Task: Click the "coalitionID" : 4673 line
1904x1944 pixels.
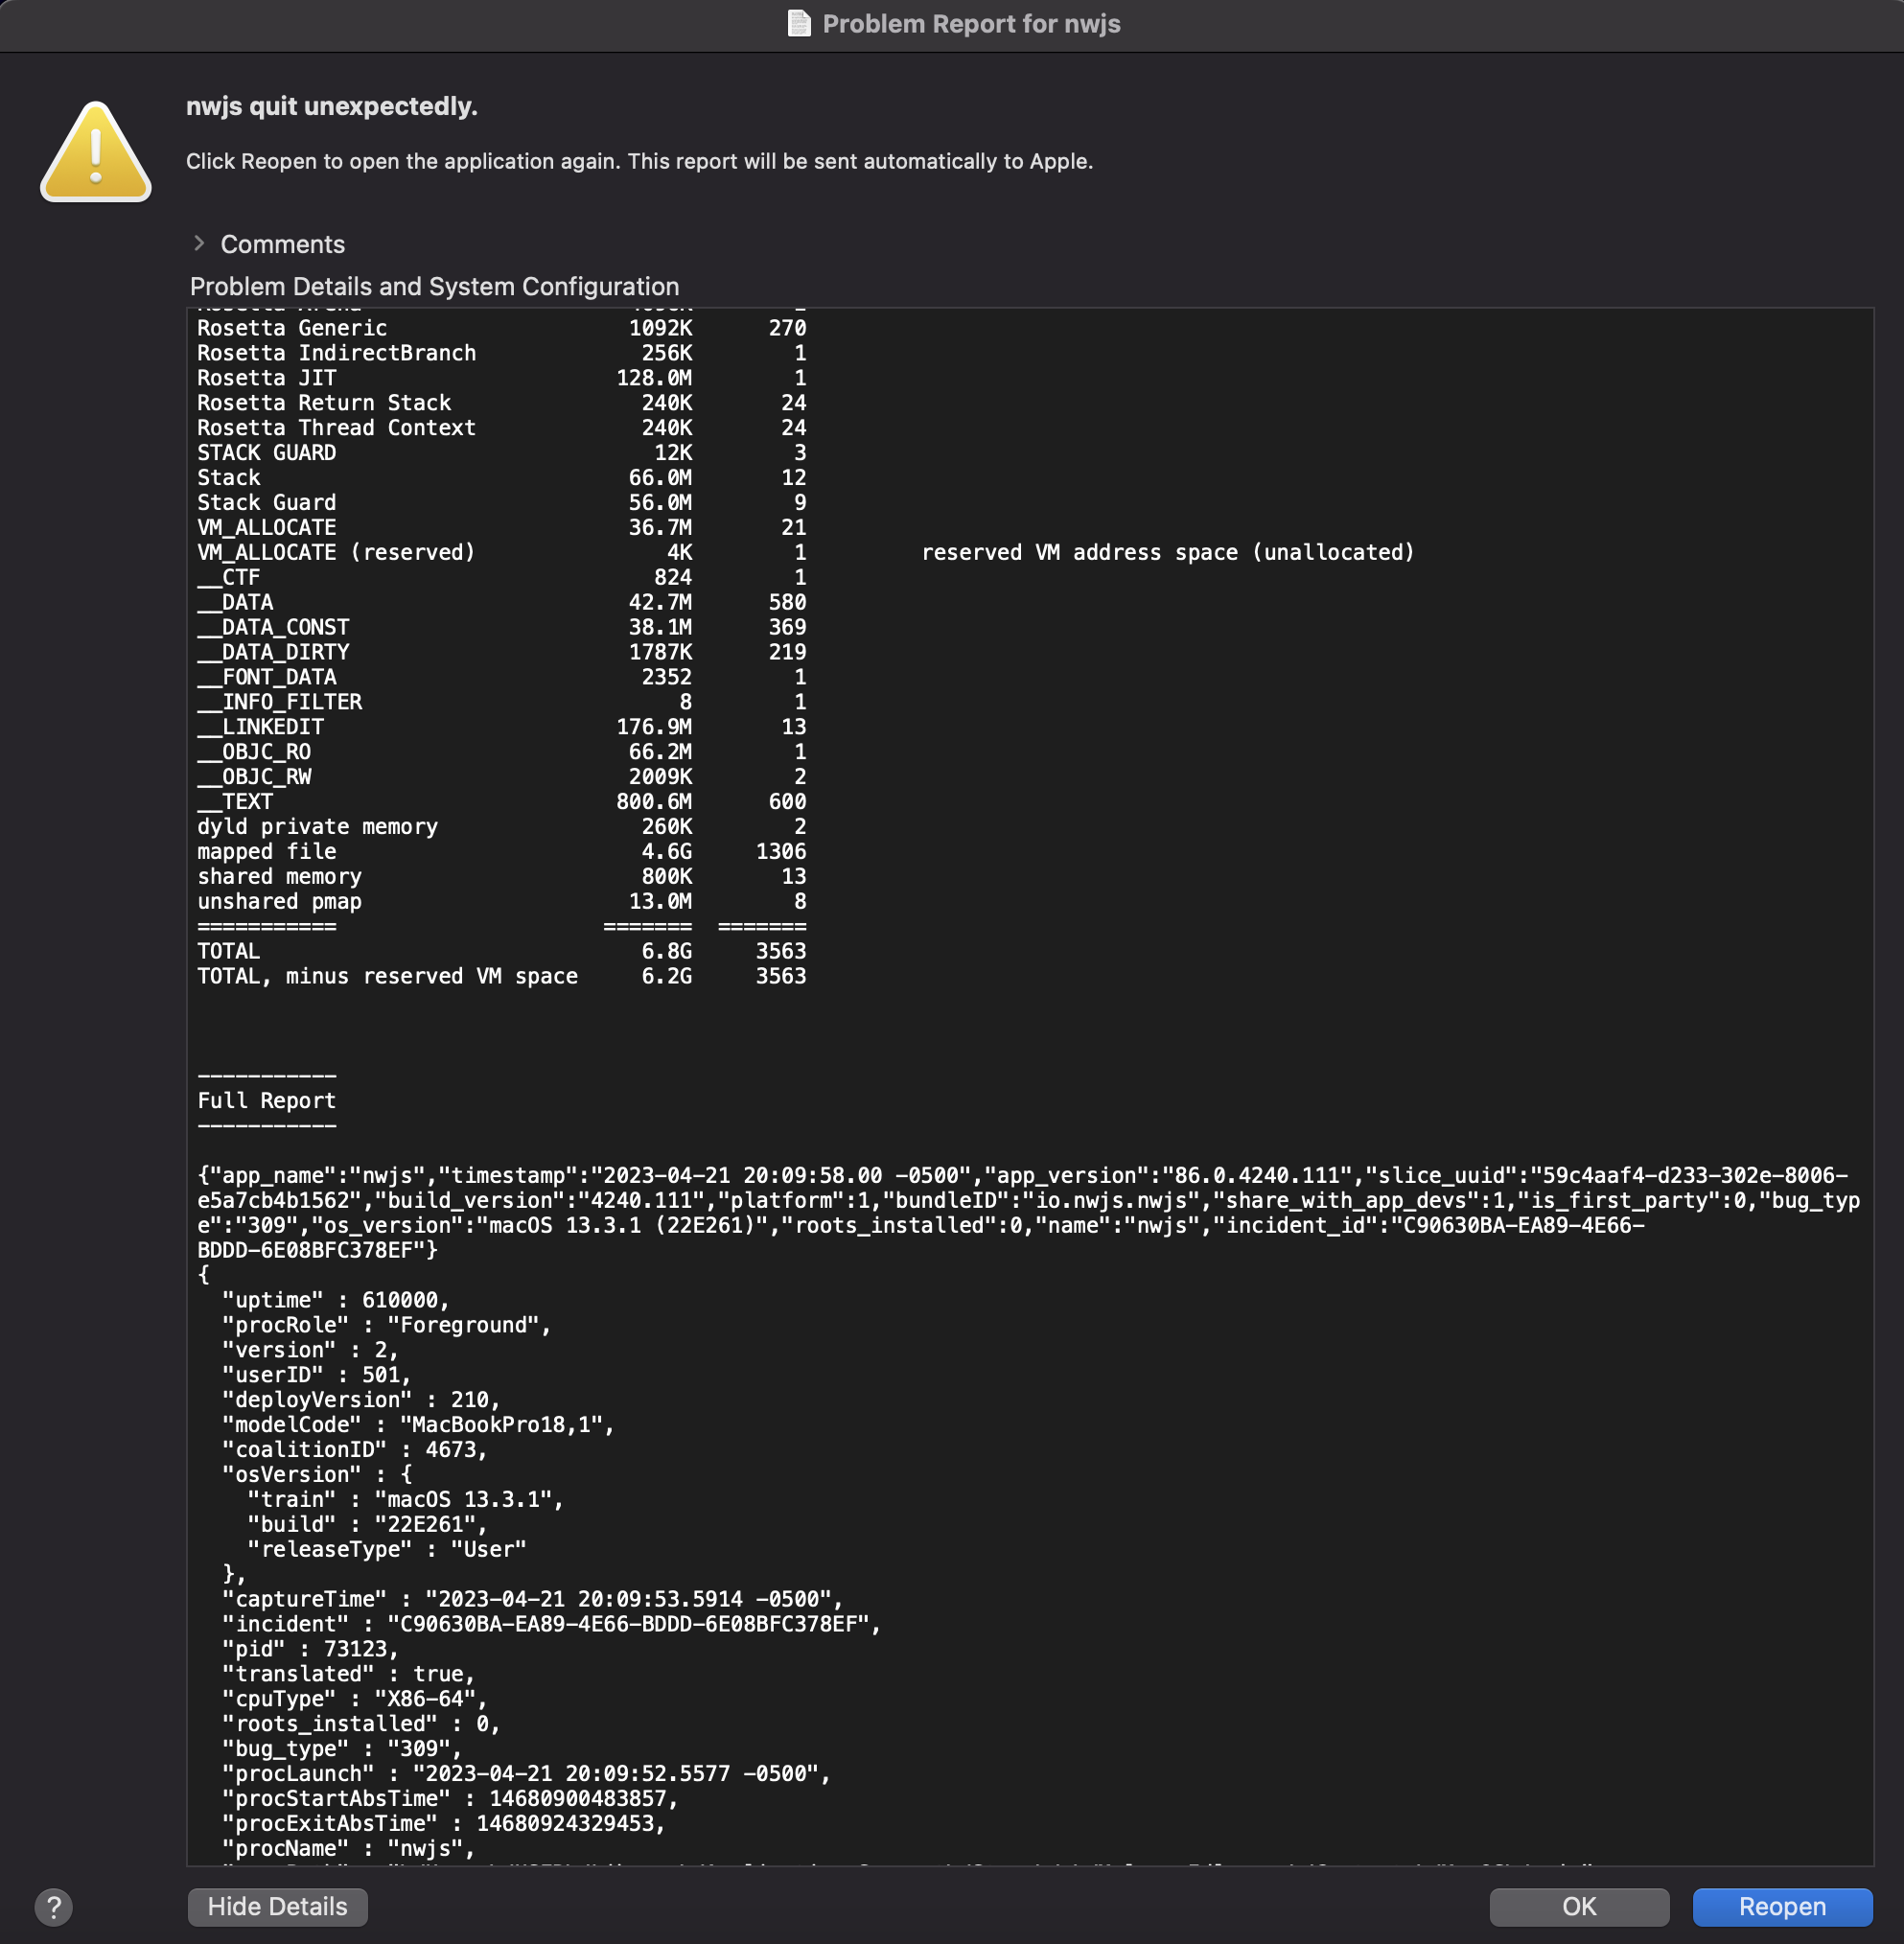Action: 354,1450
